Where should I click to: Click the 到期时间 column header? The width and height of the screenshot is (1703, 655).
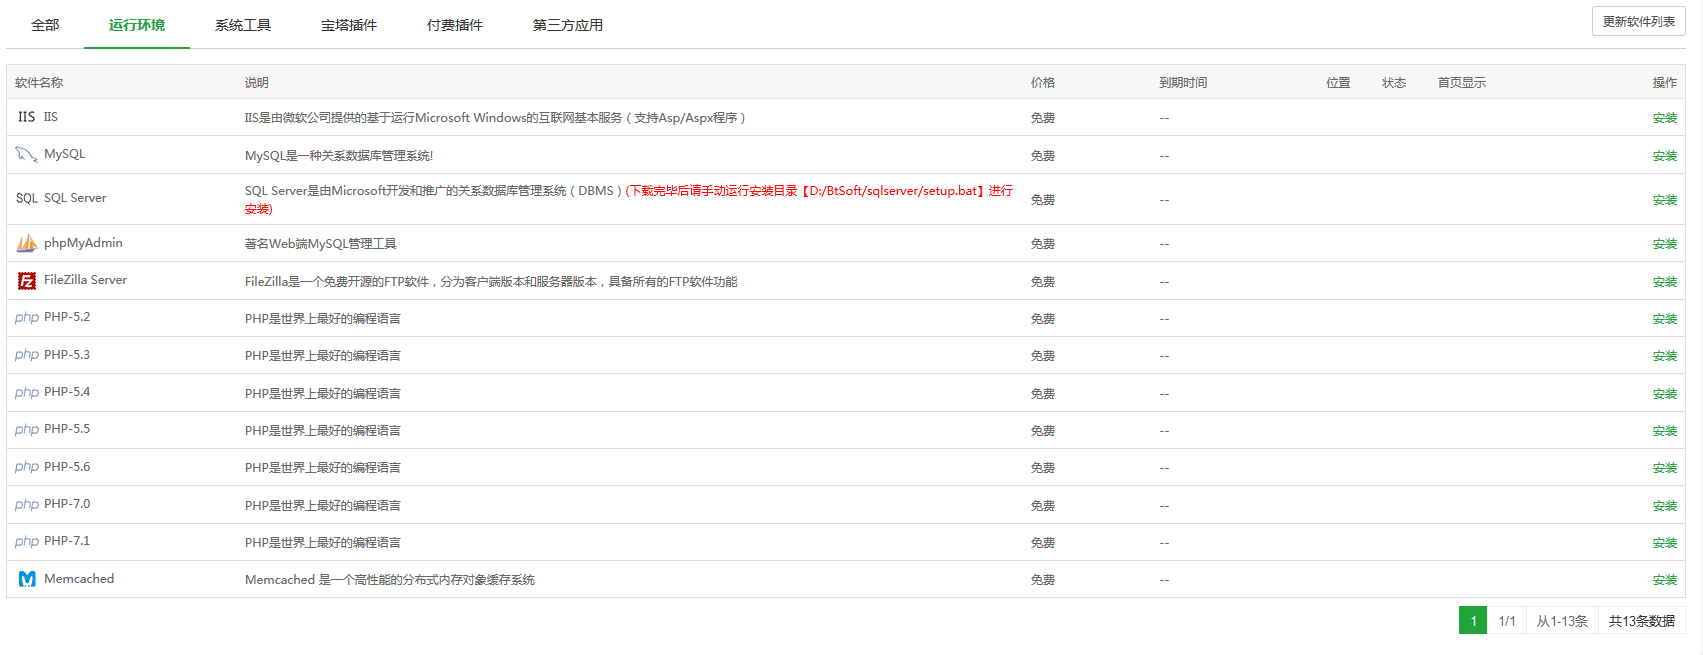pos(1183,83)
